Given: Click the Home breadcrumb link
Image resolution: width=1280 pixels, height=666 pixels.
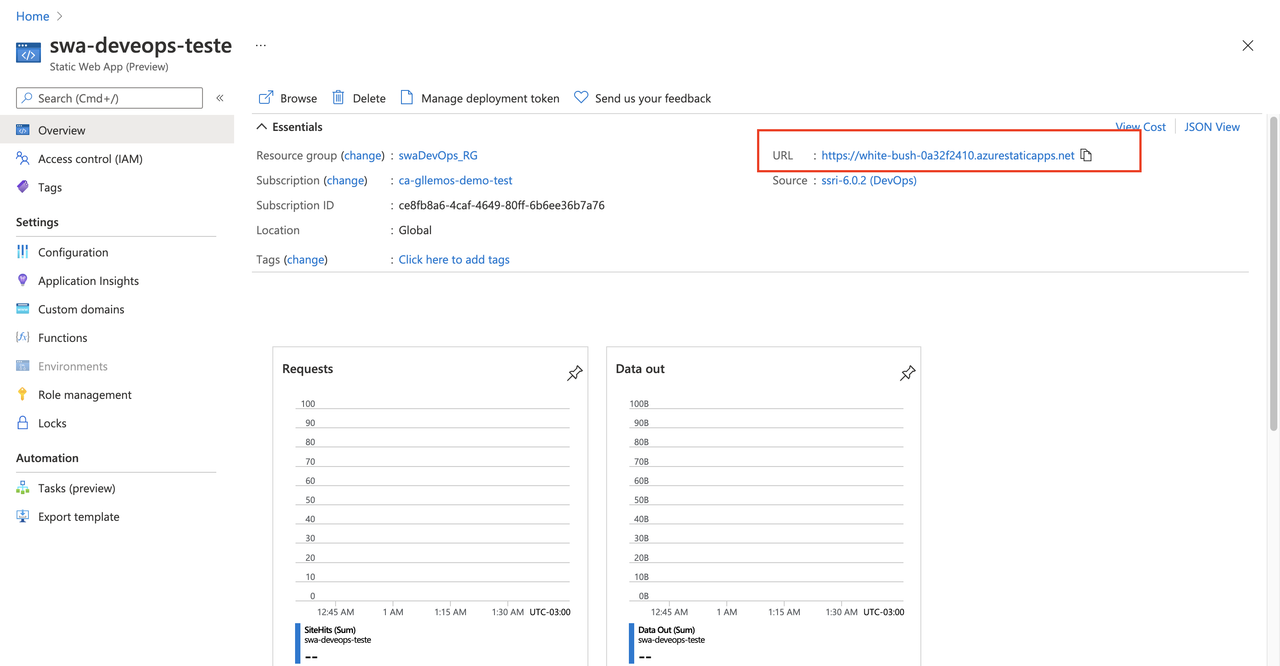Looking at the screenshot, I should [33, 16].
